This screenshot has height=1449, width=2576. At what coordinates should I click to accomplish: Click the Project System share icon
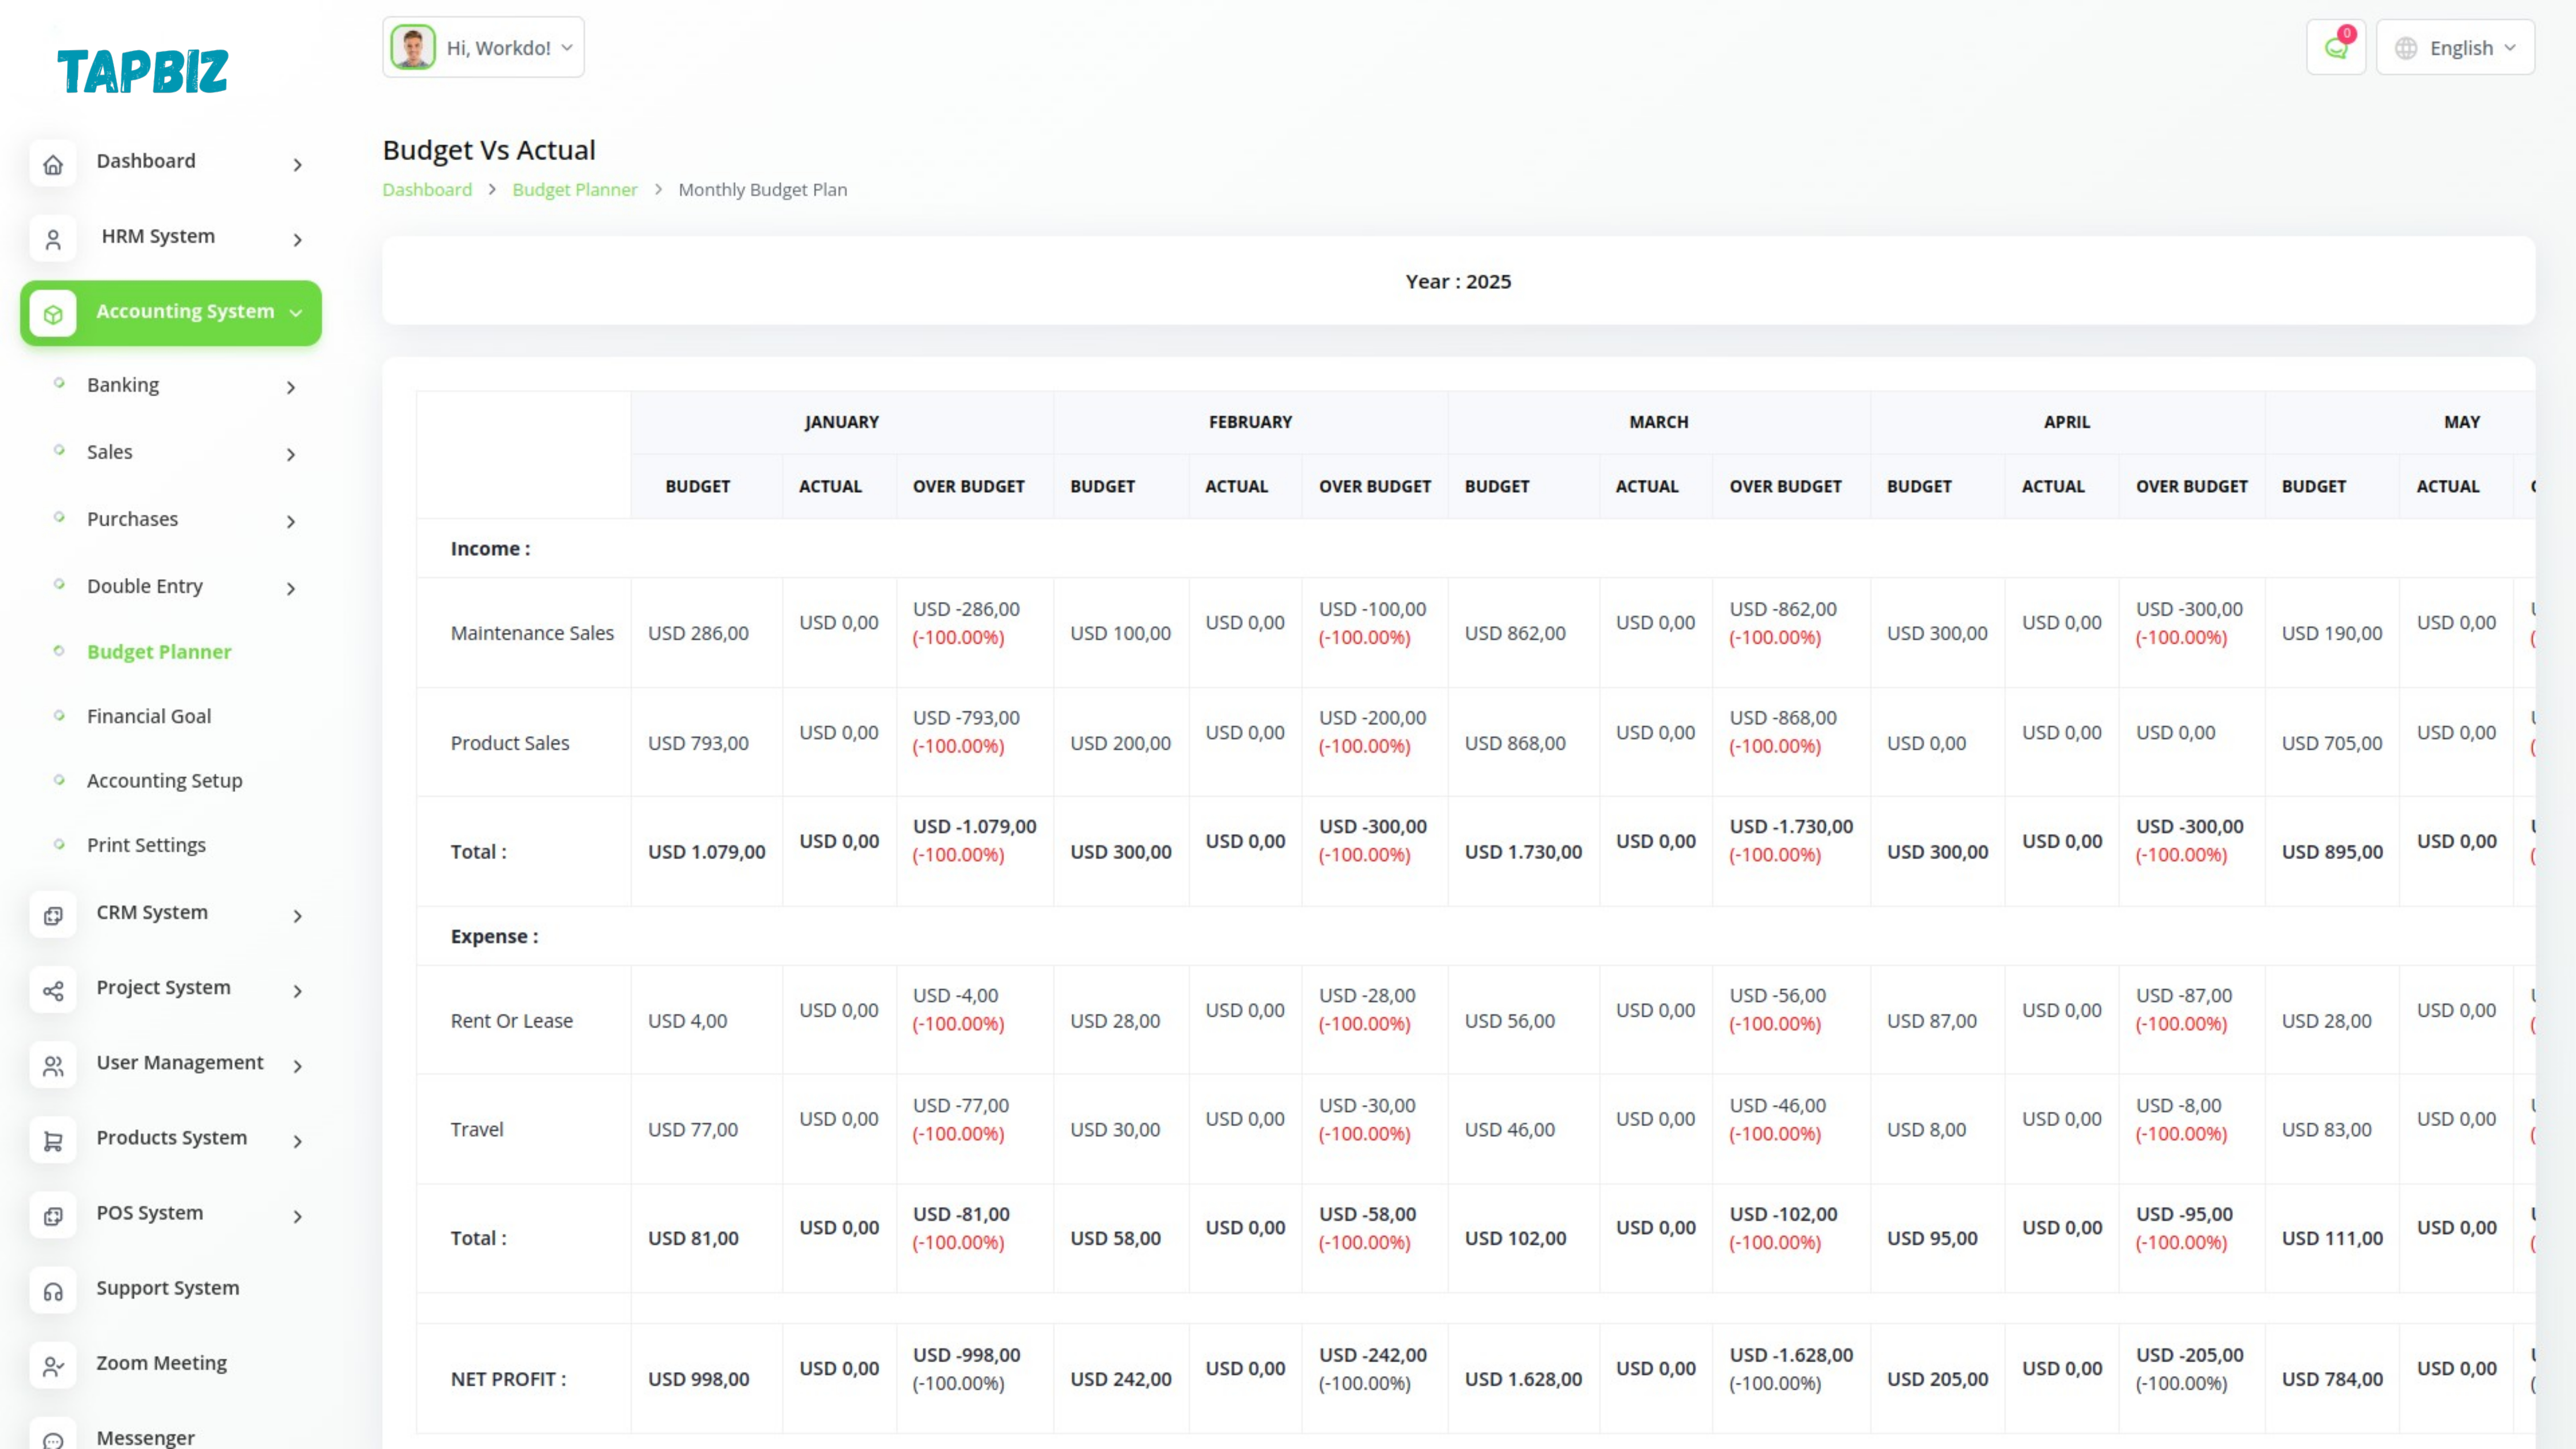point(53,990)
